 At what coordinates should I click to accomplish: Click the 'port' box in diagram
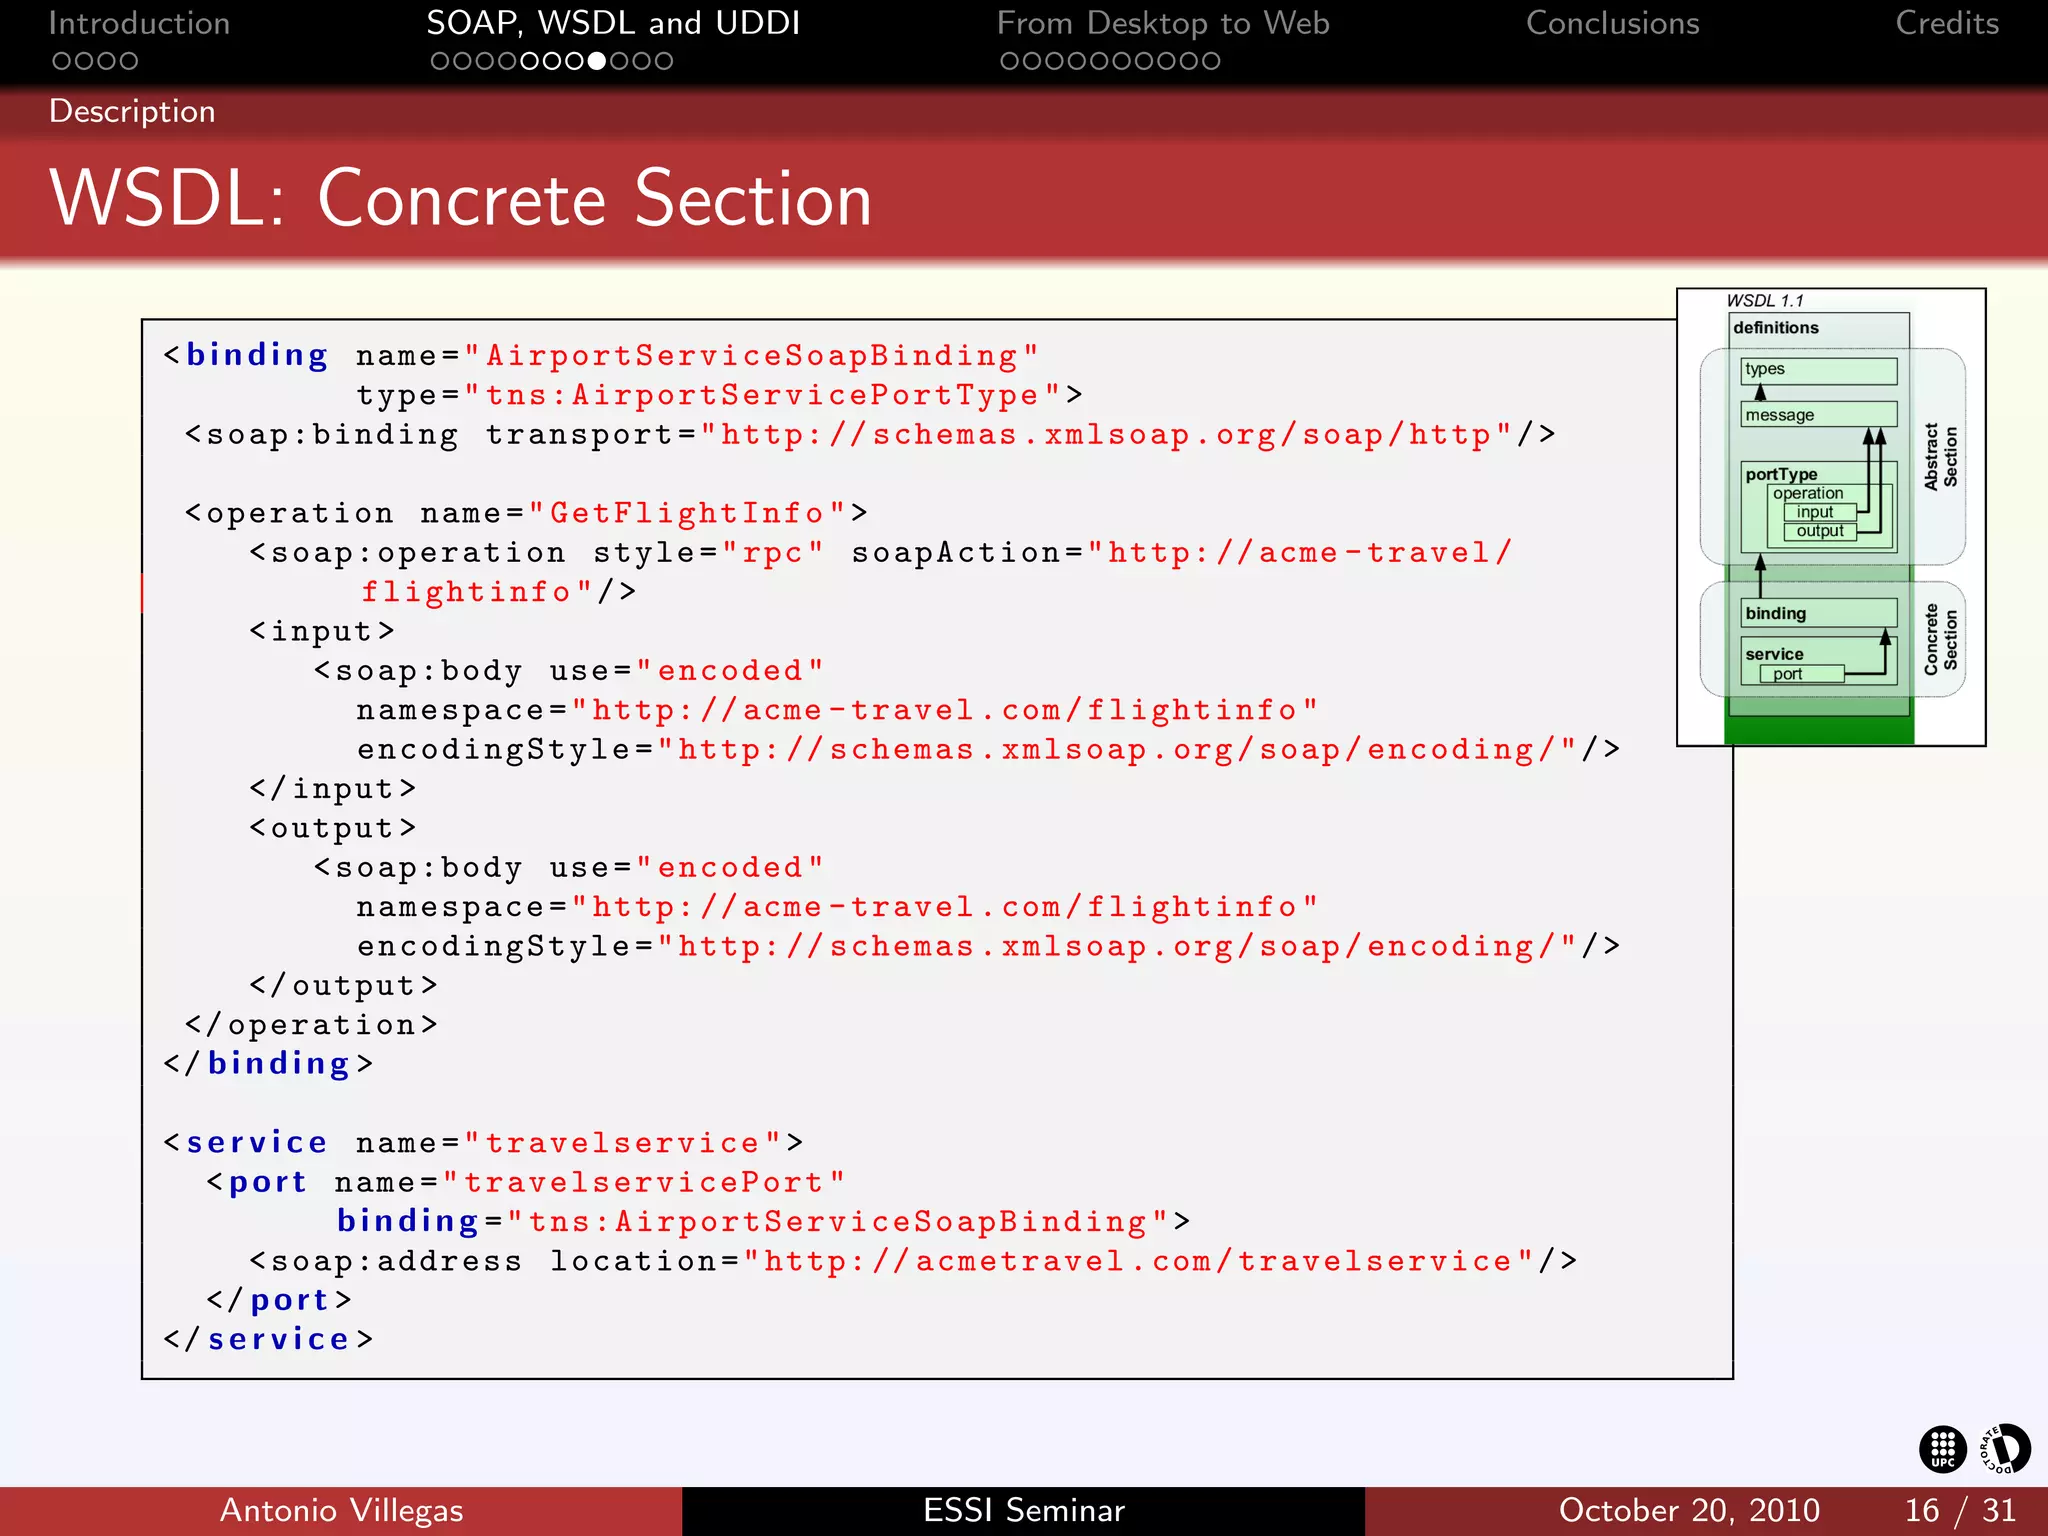click(1801, 674)
